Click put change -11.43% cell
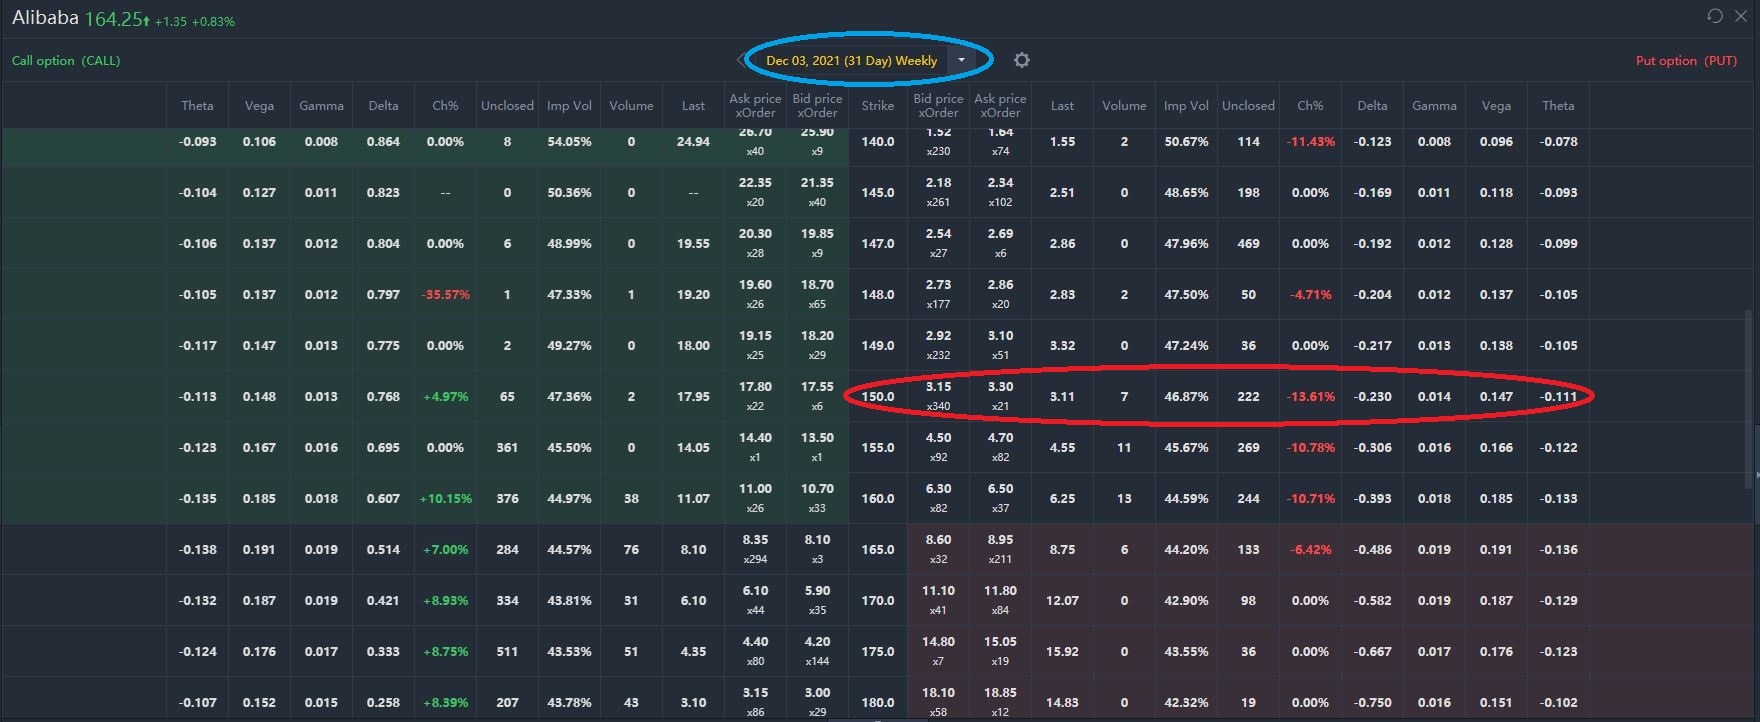The image size is (1760, 722). pos(1310,142)
